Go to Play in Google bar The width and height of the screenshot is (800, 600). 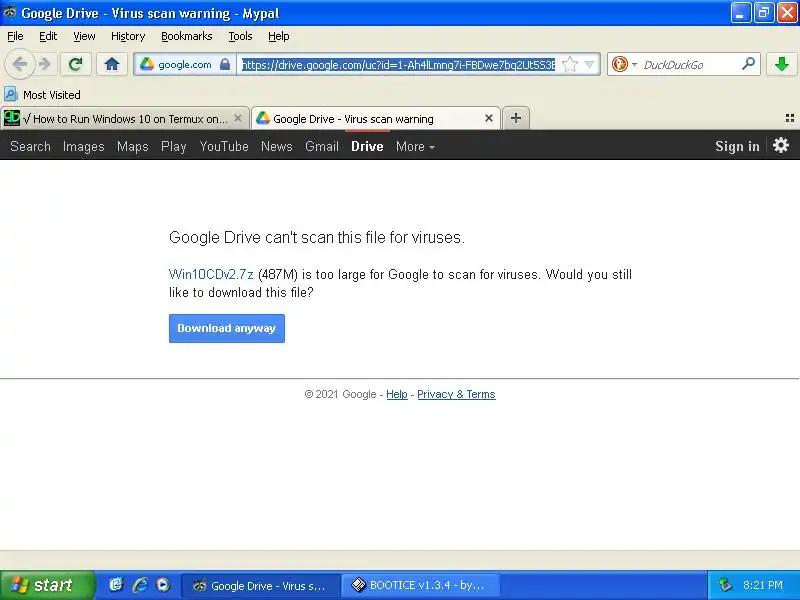click(173, 146)
